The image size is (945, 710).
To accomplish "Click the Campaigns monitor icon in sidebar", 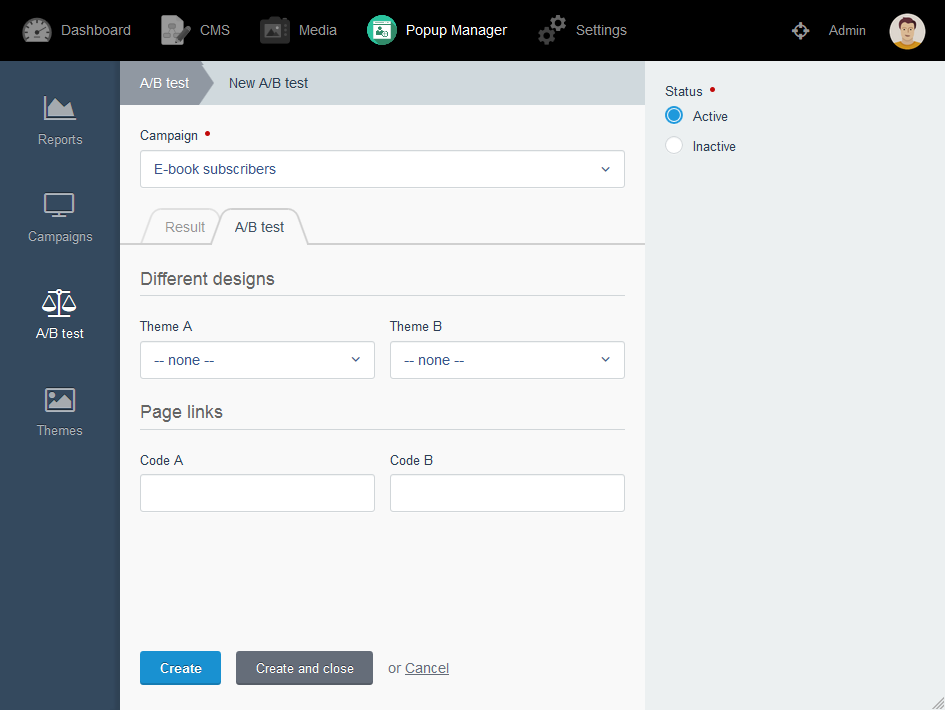I will point(59,205).
